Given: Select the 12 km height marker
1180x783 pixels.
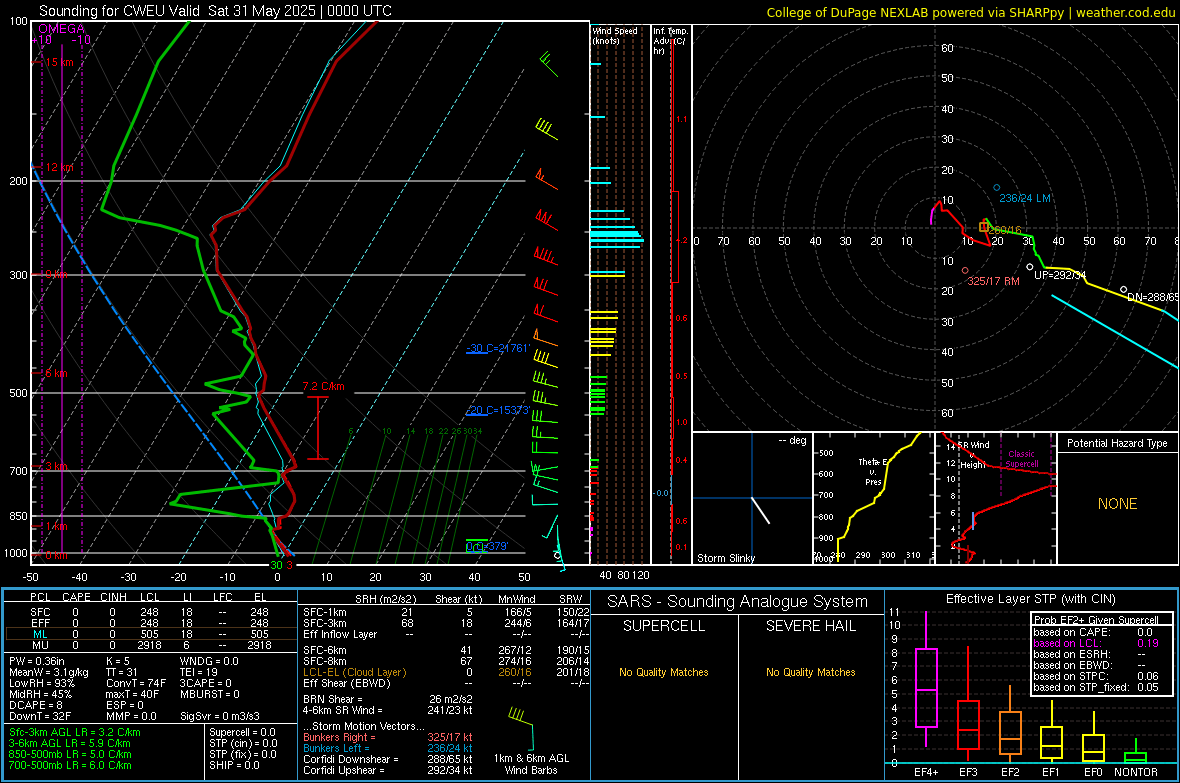Looking at the screenshot, I should coord(59,167).
